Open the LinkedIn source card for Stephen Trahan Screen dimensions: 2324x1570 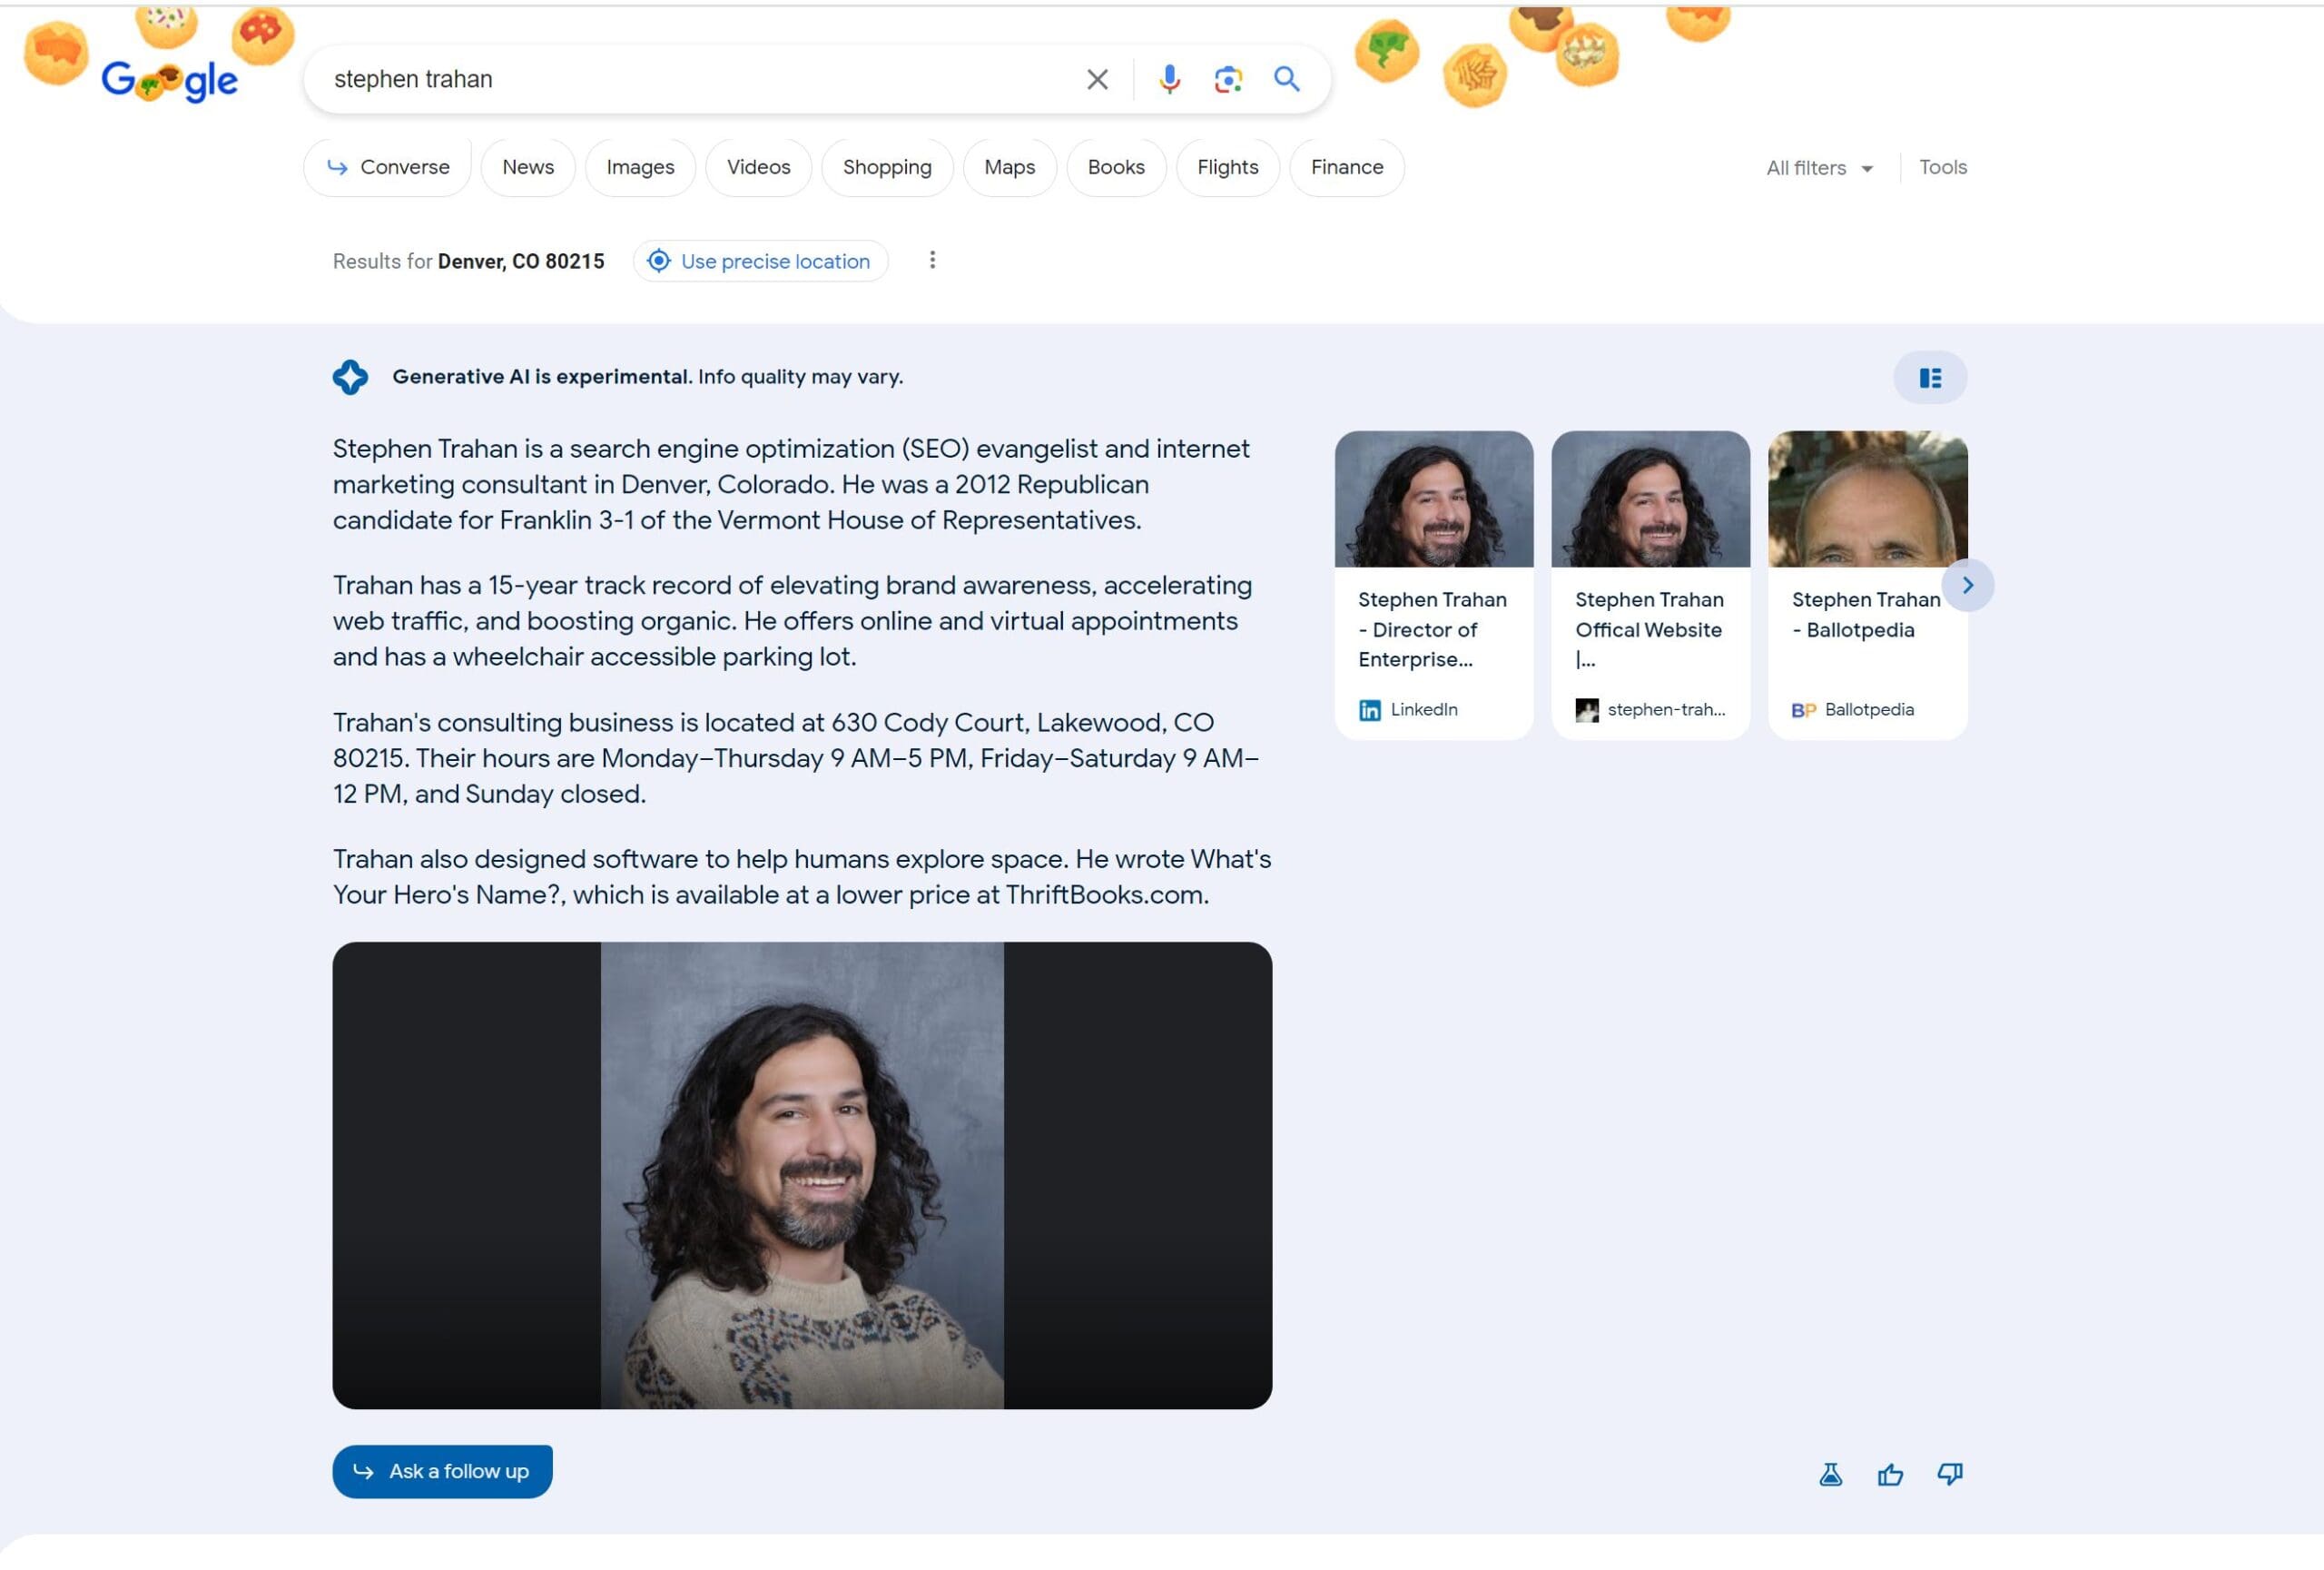tap(1433, 580)
